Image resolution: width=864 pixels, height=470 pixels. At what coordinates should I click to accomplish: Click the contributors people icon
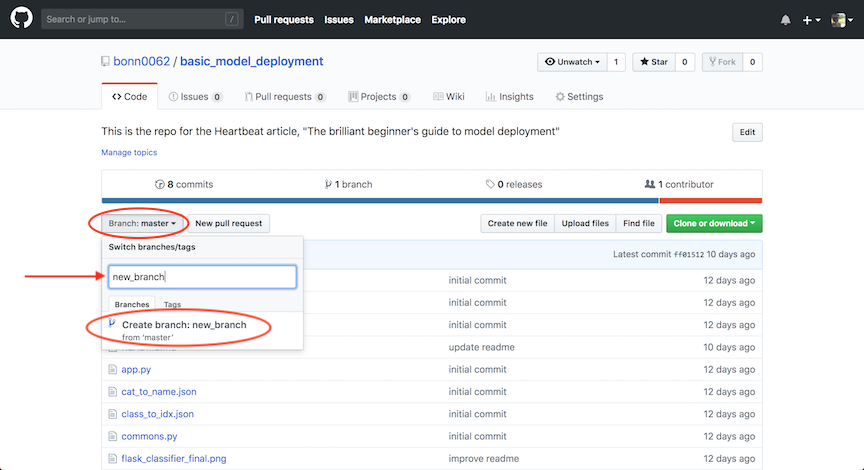click(x=650, y=185)
